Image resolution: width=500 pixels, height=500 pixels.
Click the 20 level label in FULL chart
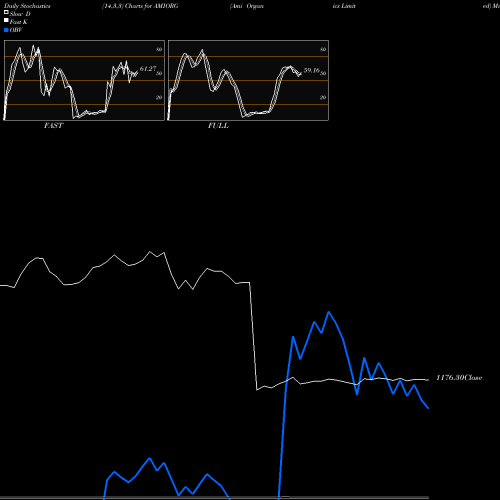click(x=323, y=97)
